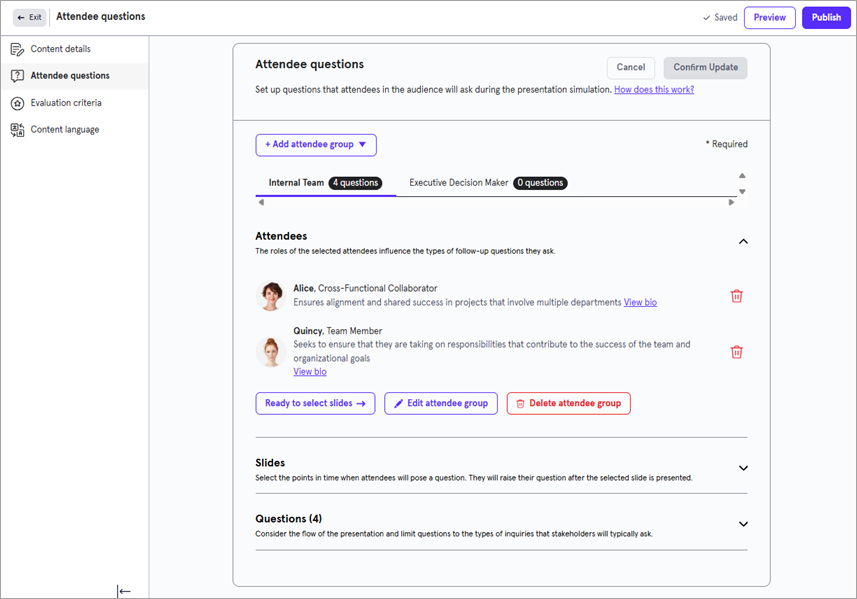
Task: Delete attendee Alice using trash icon
Action: tap(737, 296)
